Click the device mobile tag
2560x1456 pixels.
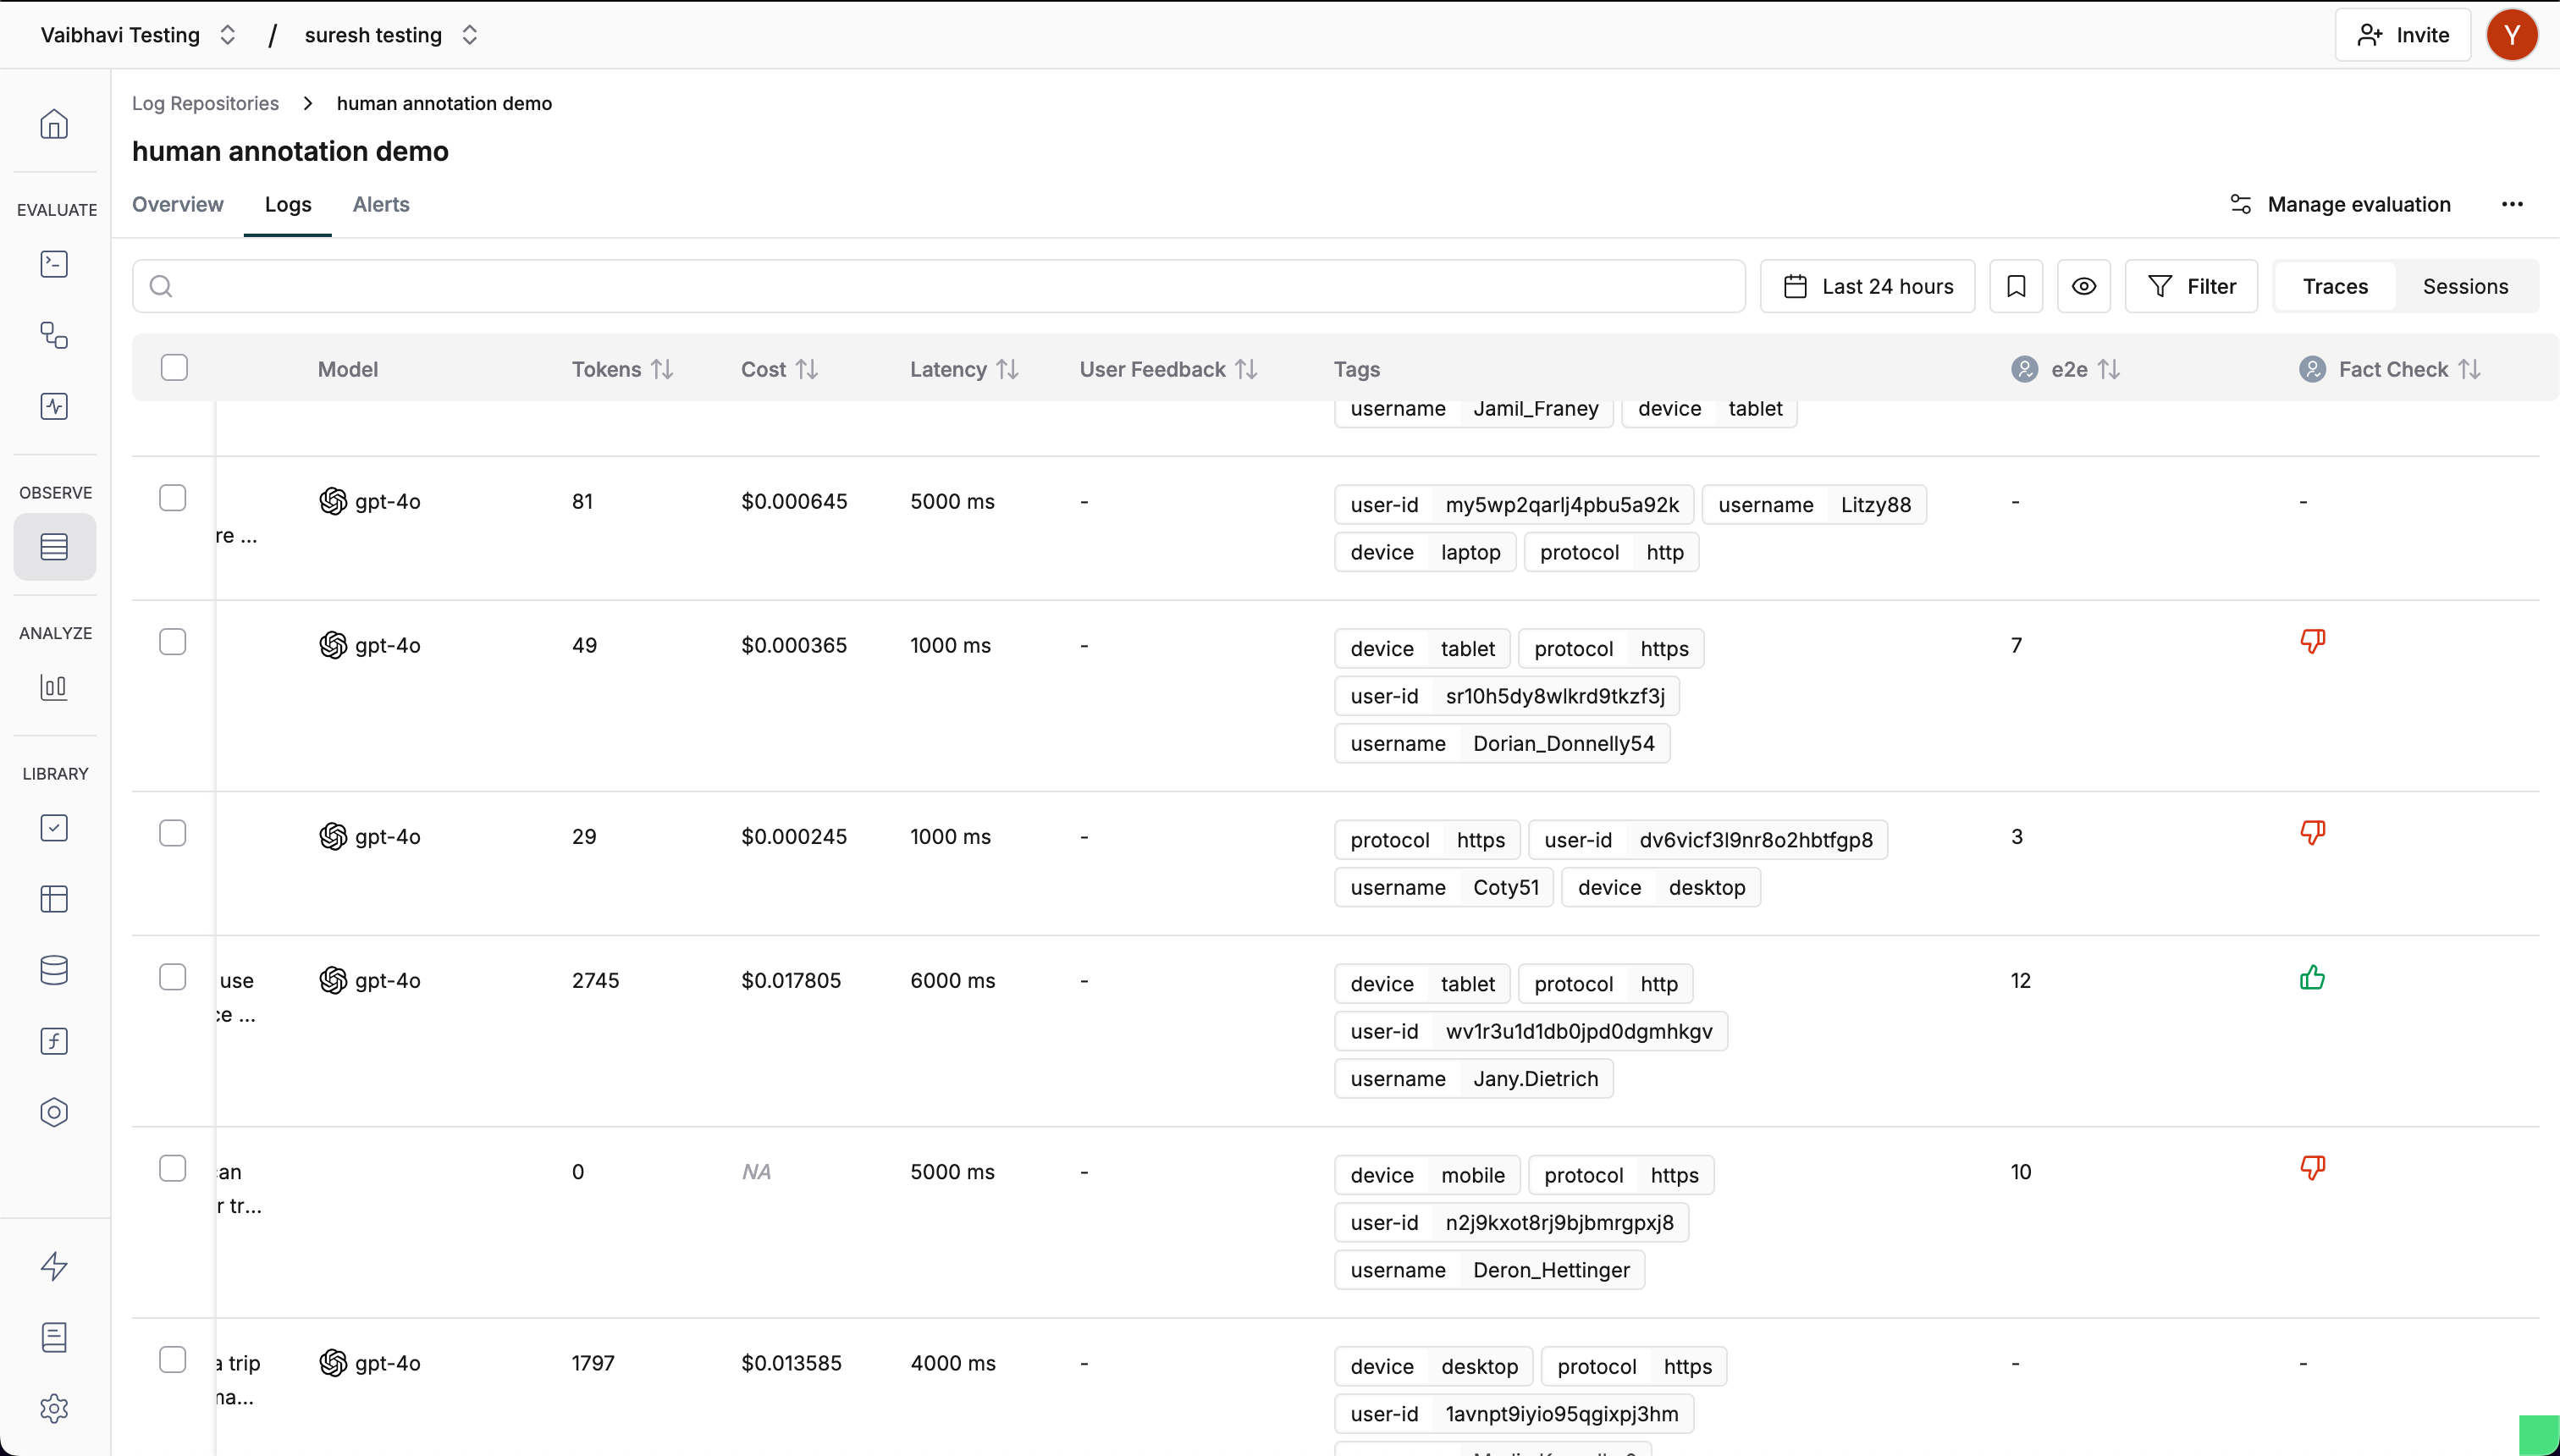[x=1427, y=1175]
